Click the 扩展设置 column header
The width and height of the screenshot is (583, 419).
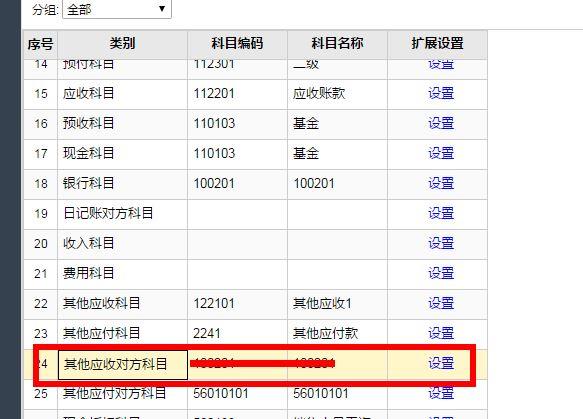pos(437,44)
